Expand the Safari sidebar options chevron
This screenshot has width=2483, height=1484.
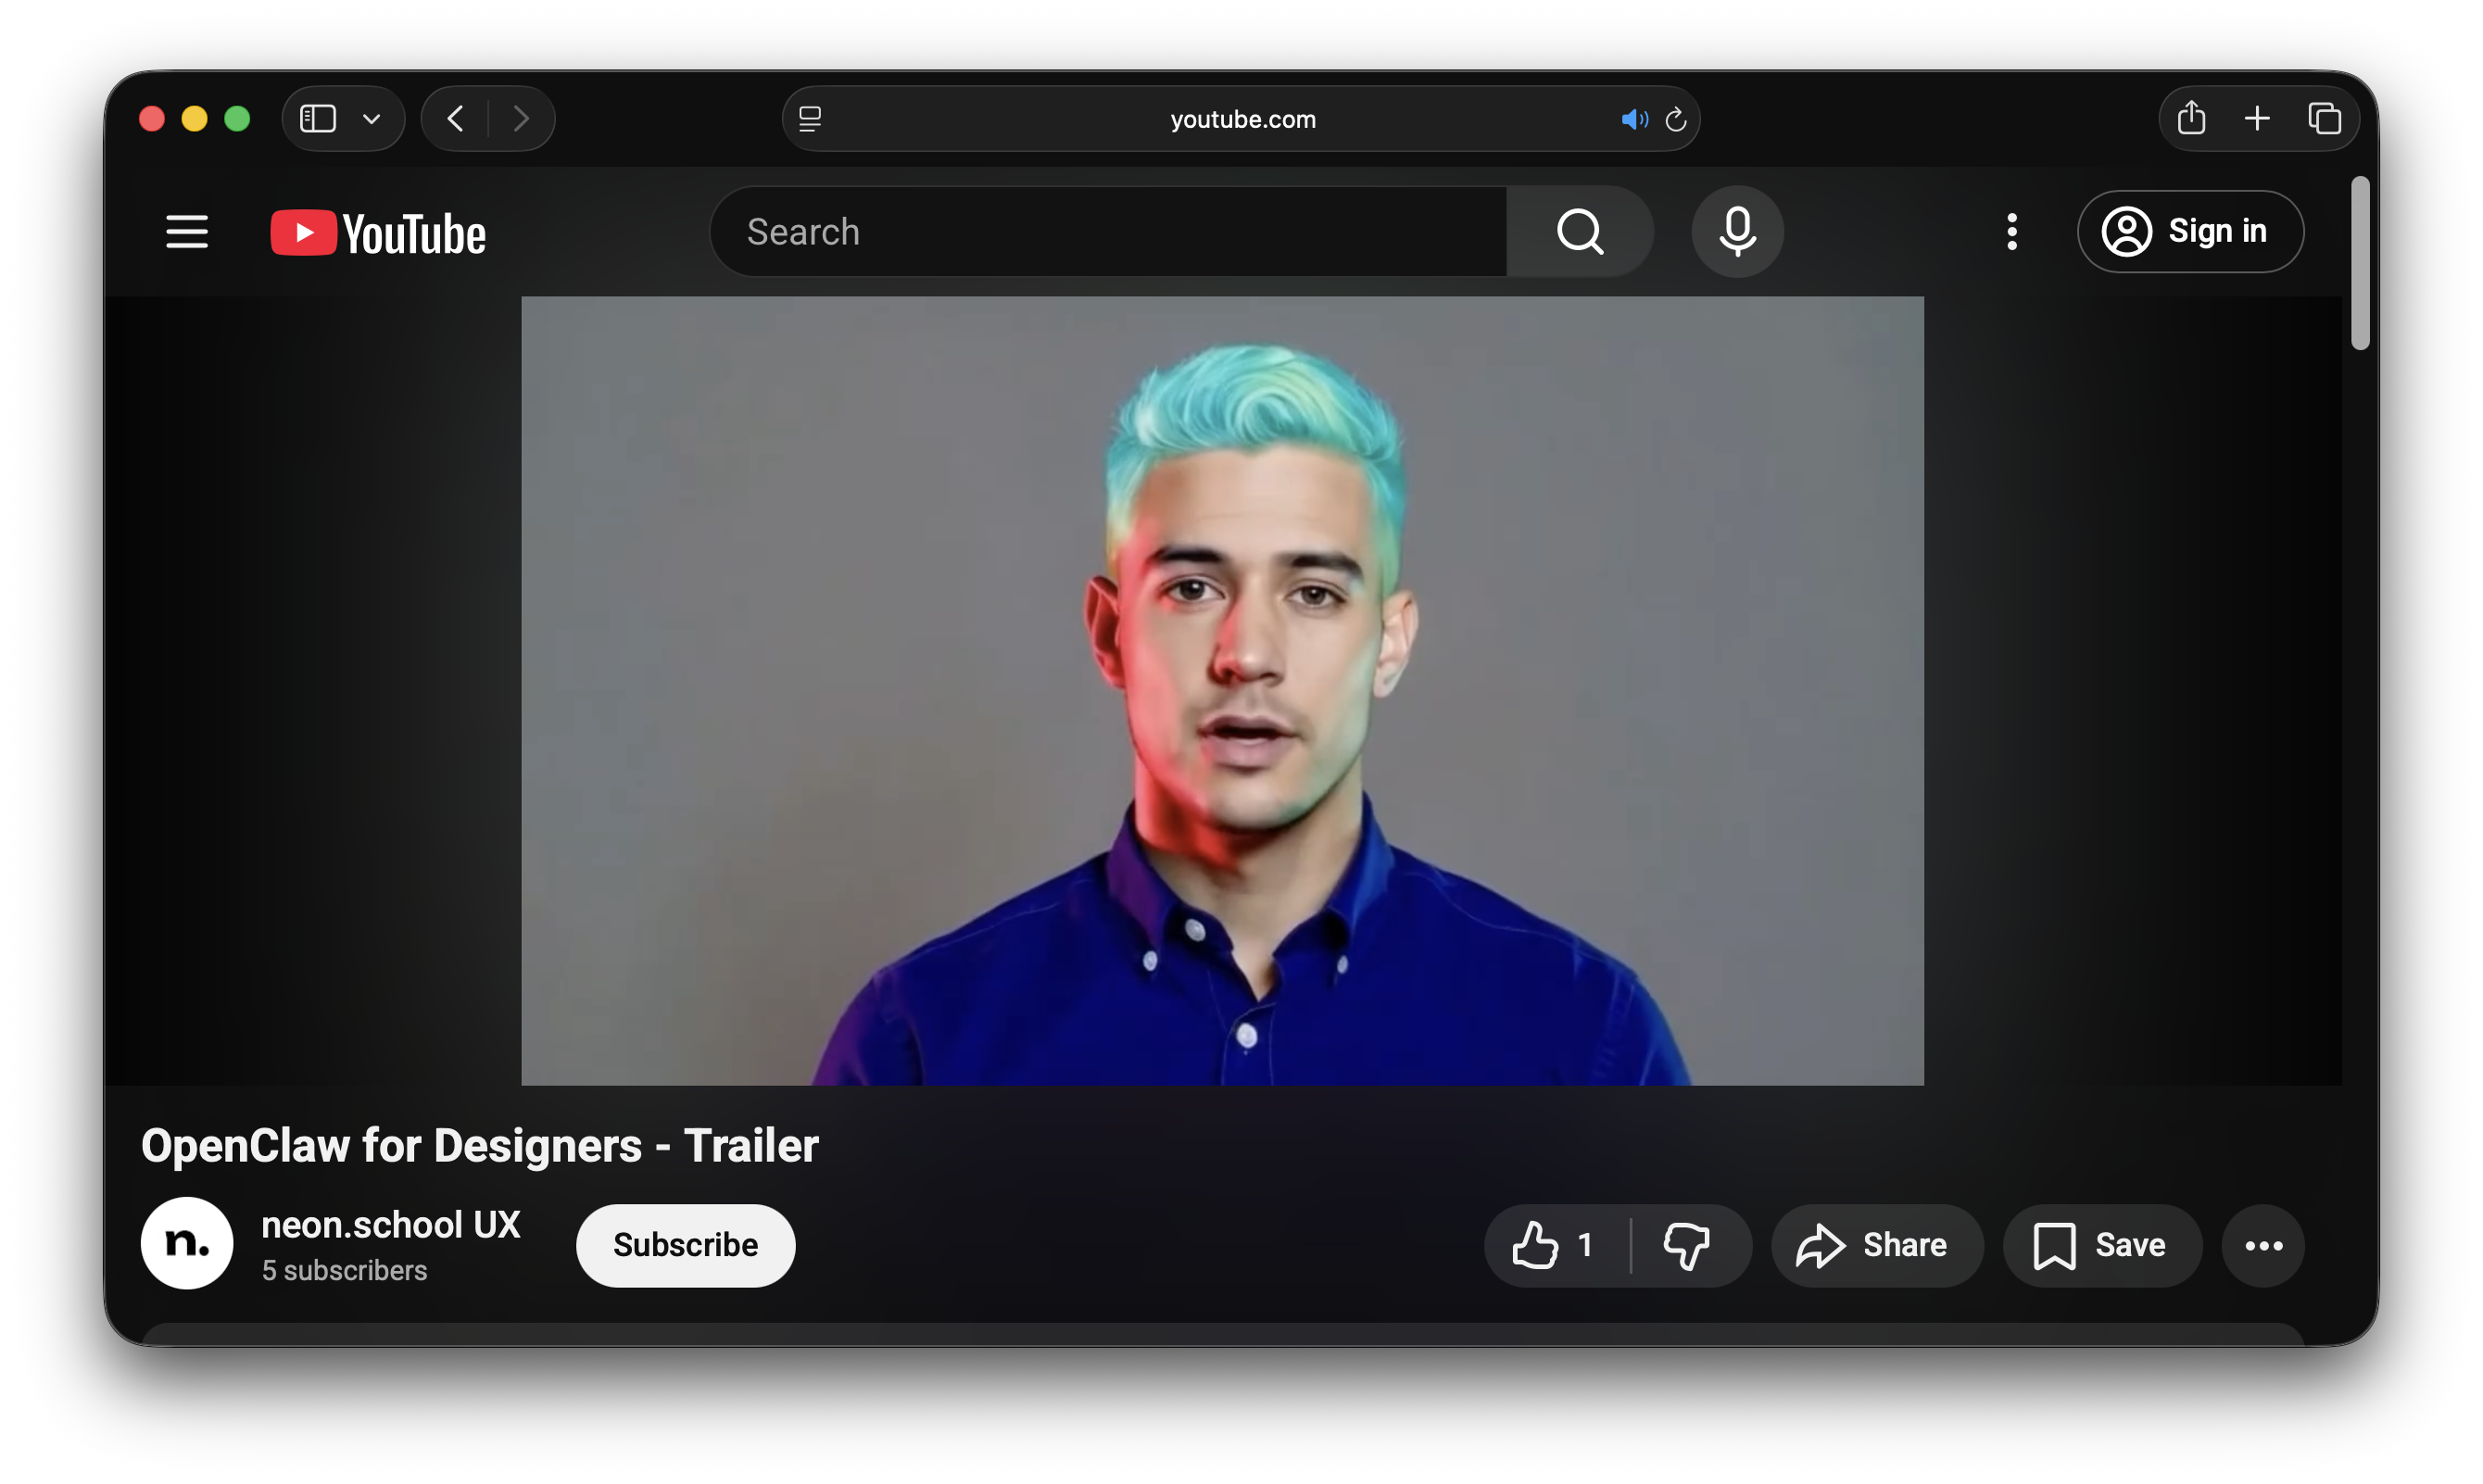tap(371, 119)
